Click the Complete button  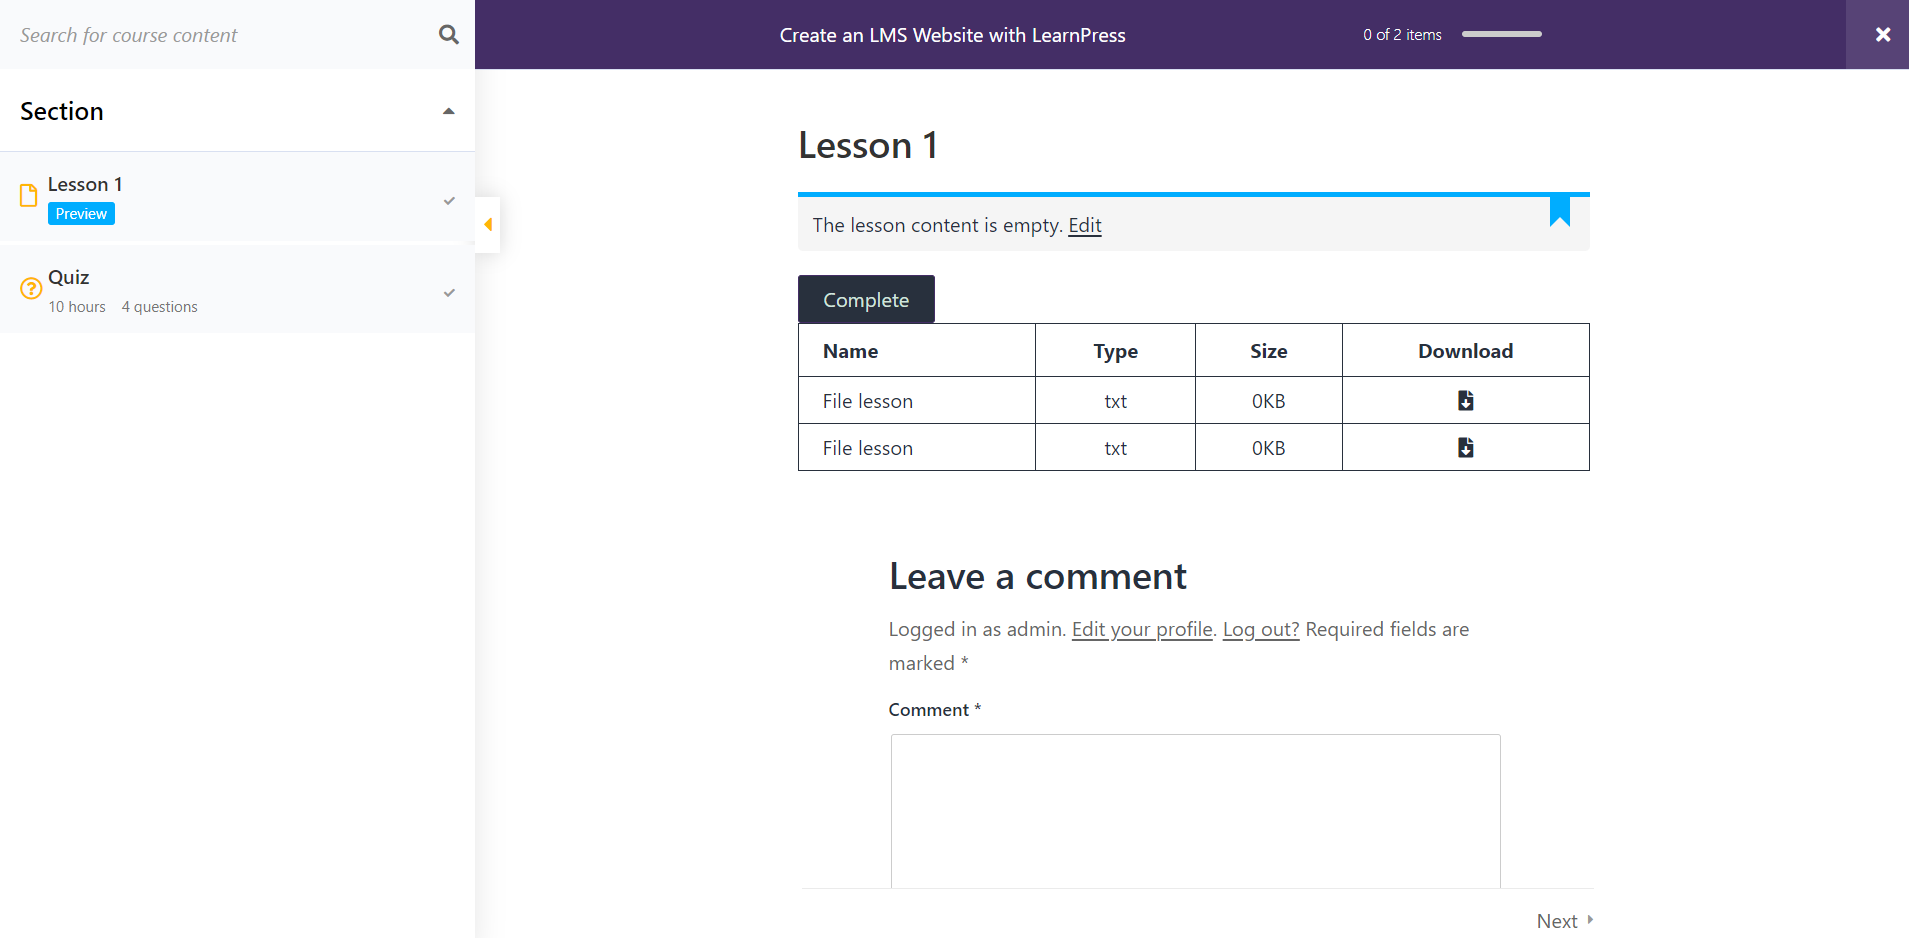click(866, 299)
